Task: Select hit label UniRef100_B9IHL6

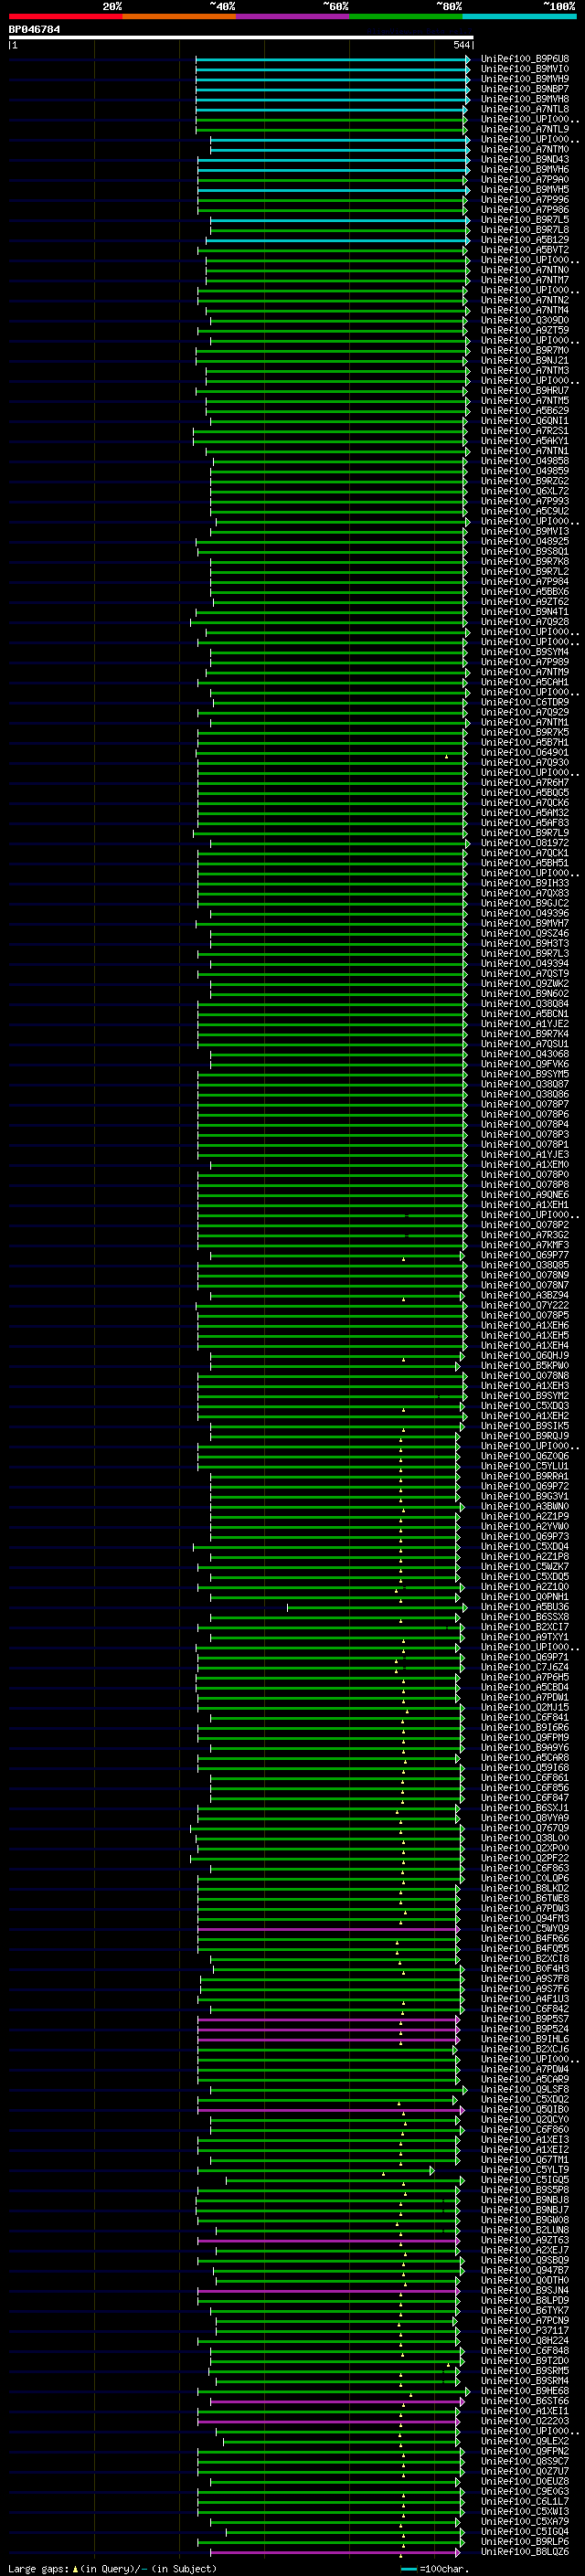Action: (x=525, y=2039)
